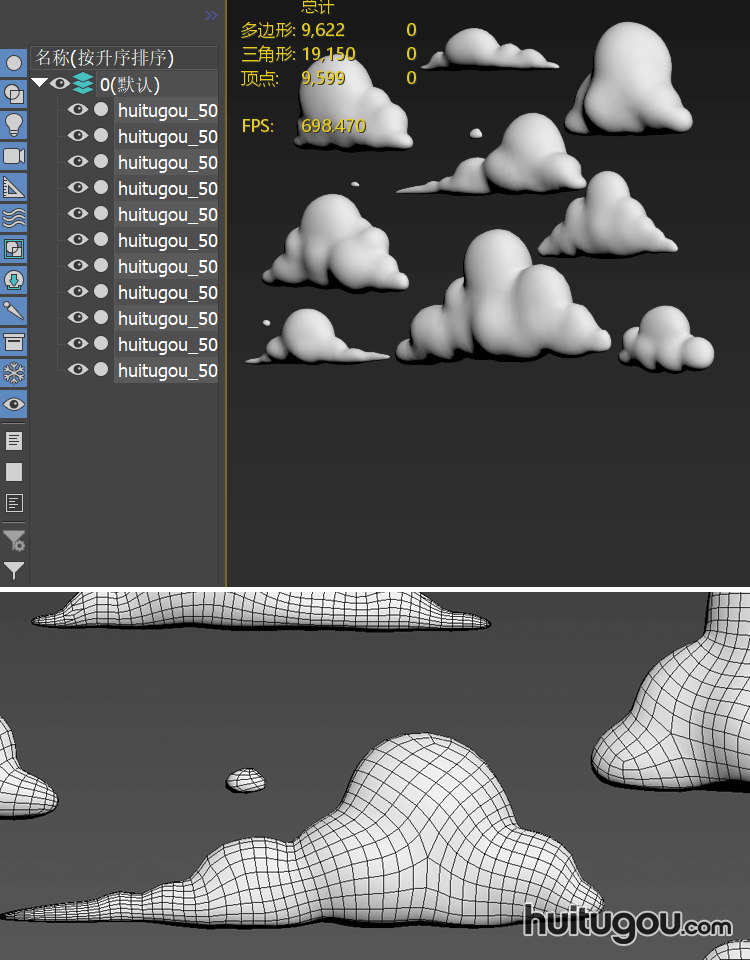Viewport: 750px width, 960px height.
Task: Click the huitugou.com watermark logo
Action: click(627, 921)
